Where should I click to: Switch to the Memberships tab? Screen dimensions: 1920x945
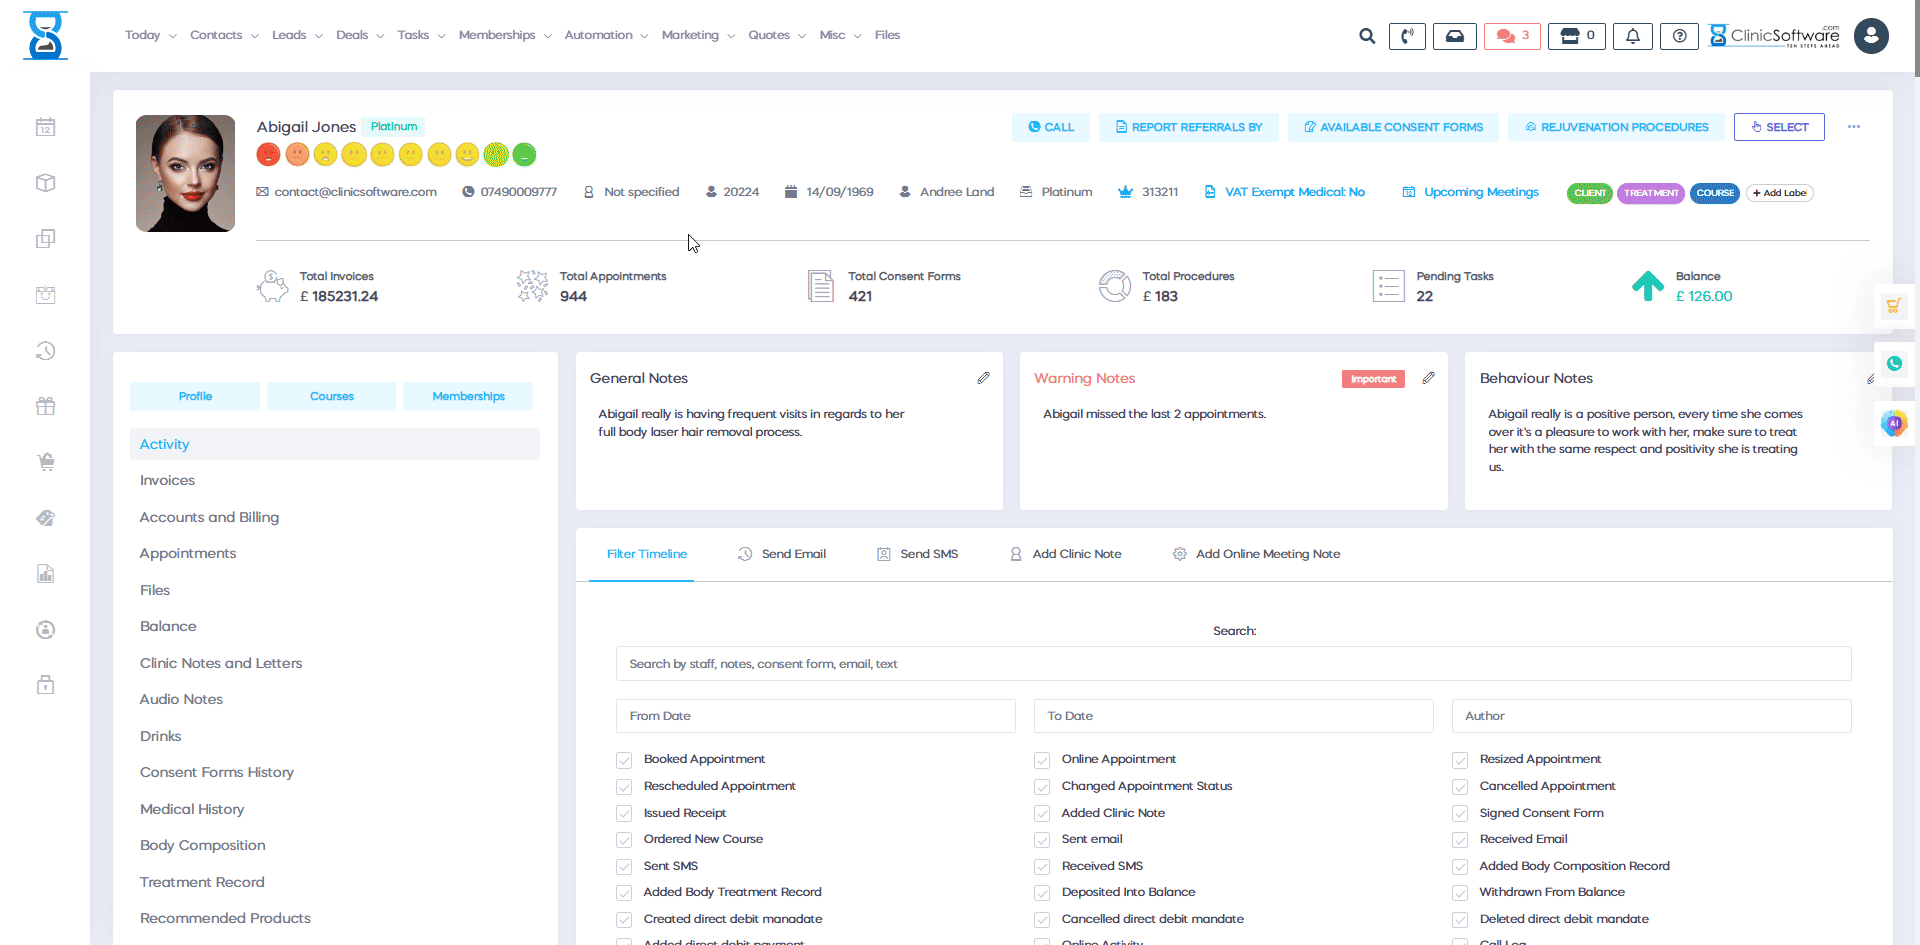tap(467, 396)
